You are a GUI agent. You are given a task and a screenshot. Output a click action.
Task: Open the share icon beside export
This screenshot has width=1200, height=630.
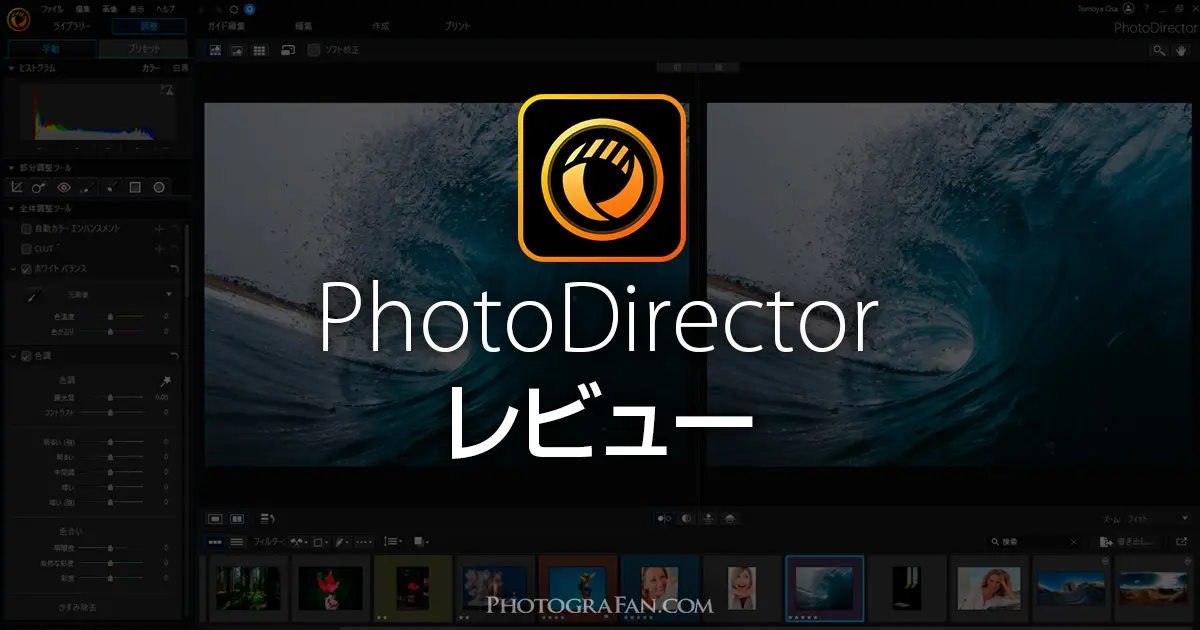pyautogui.click(x=1182, y=542)
